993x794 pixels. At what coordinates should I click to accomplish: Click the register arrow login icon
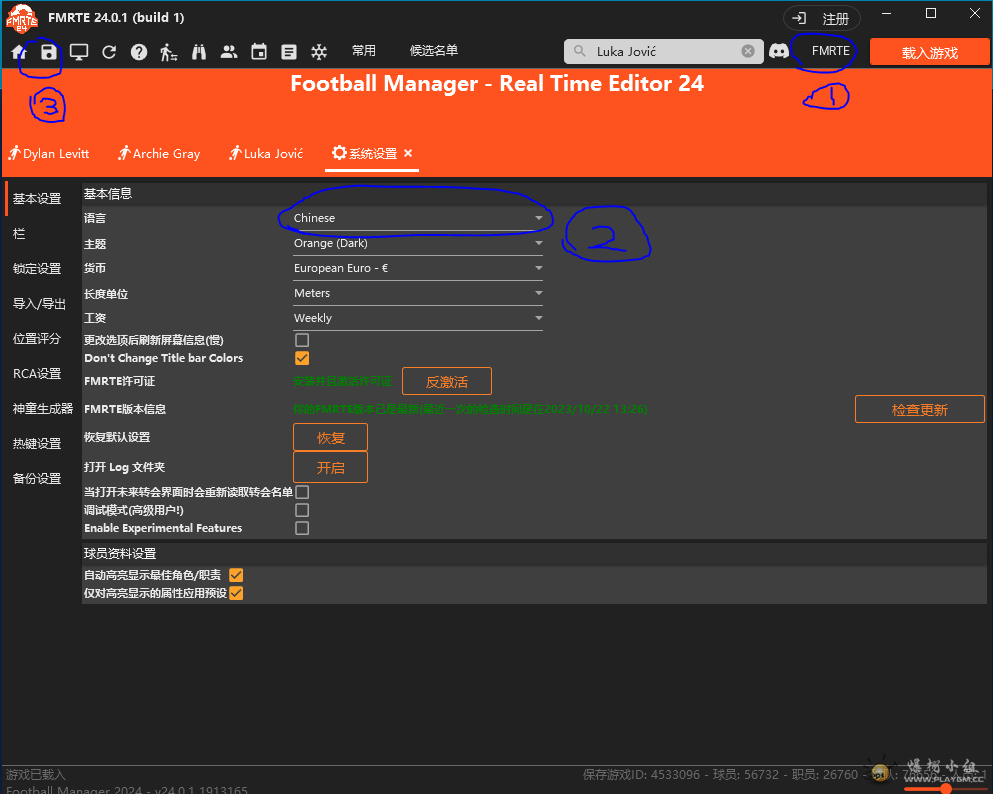[799, 18]
